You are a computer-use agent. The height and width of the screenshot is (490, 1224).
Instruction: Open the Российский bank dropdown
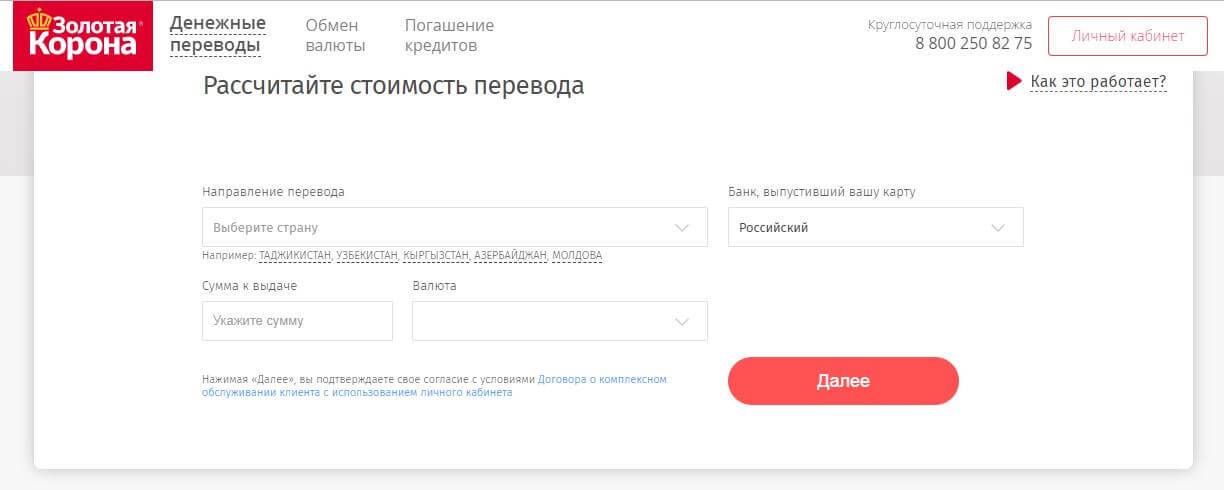pyautogui.click(x=875, y=227)
